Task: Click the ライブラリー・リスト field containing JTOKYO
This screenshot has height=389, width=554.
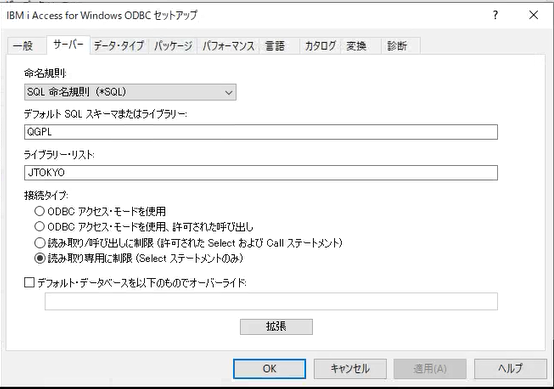Action: pyautogui.click(x=261, y=173)
